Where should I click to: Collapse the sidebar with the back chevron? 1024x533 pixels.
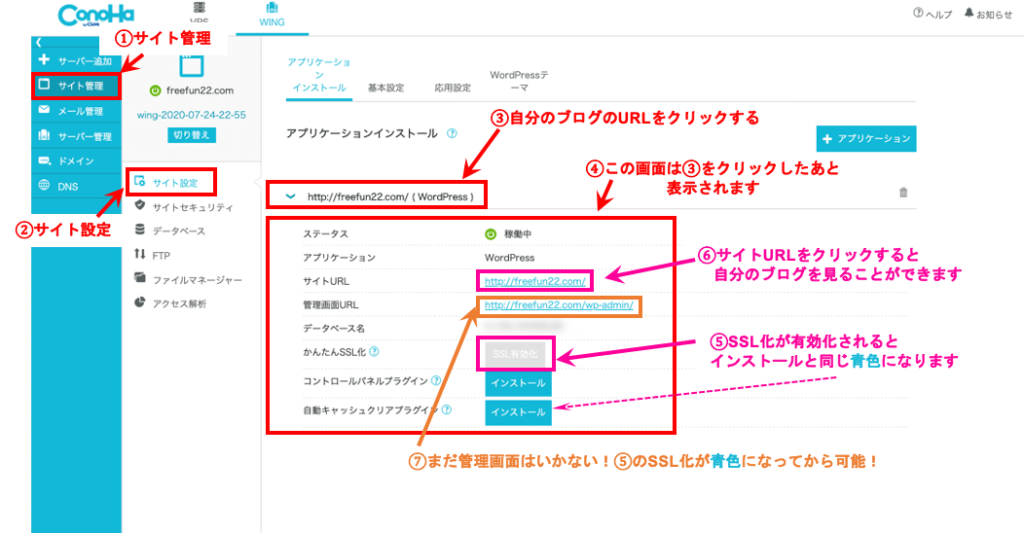39,42
